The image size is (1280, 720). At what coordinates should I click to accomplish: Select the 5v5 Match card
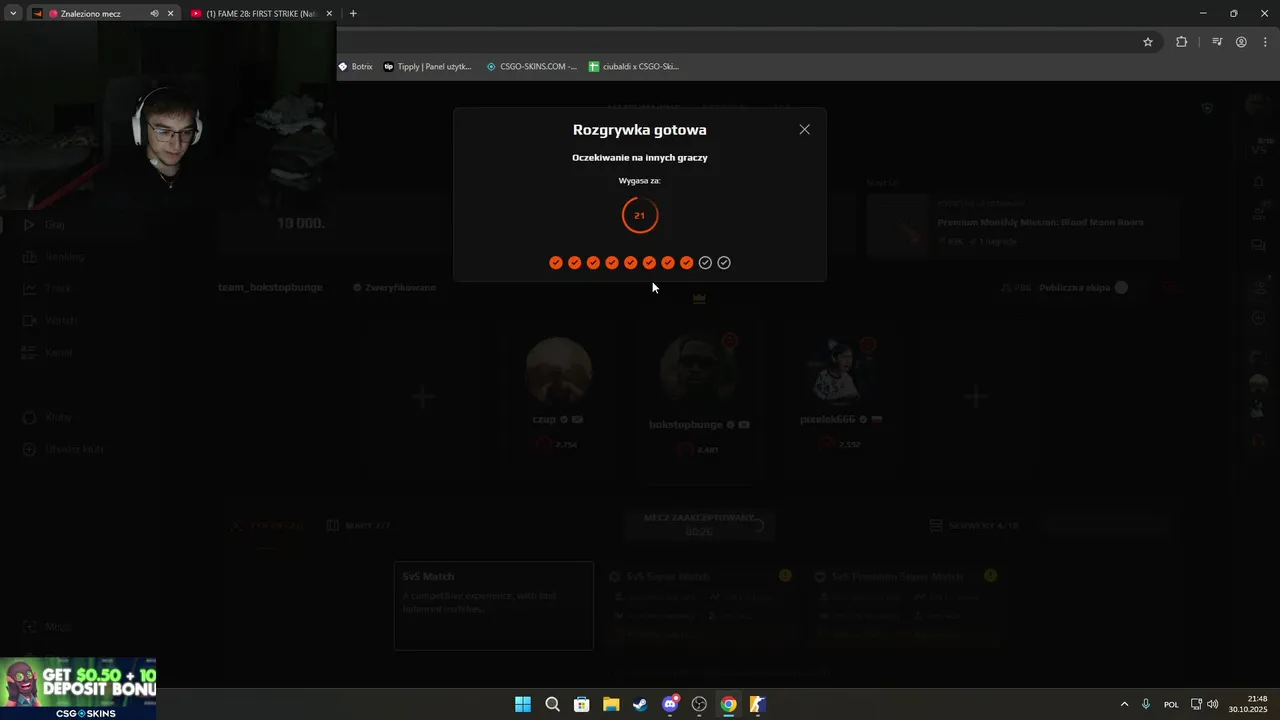(x=494, y=606)
